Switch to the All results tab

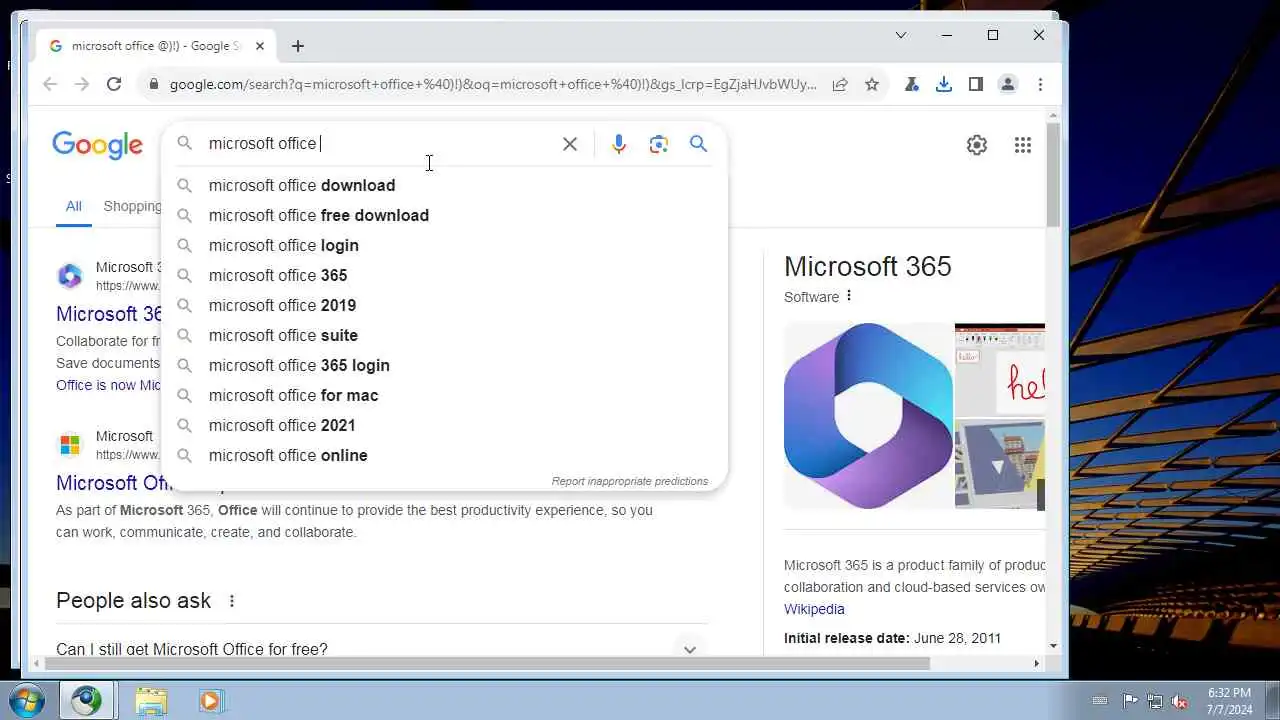(x=74, y=207)
